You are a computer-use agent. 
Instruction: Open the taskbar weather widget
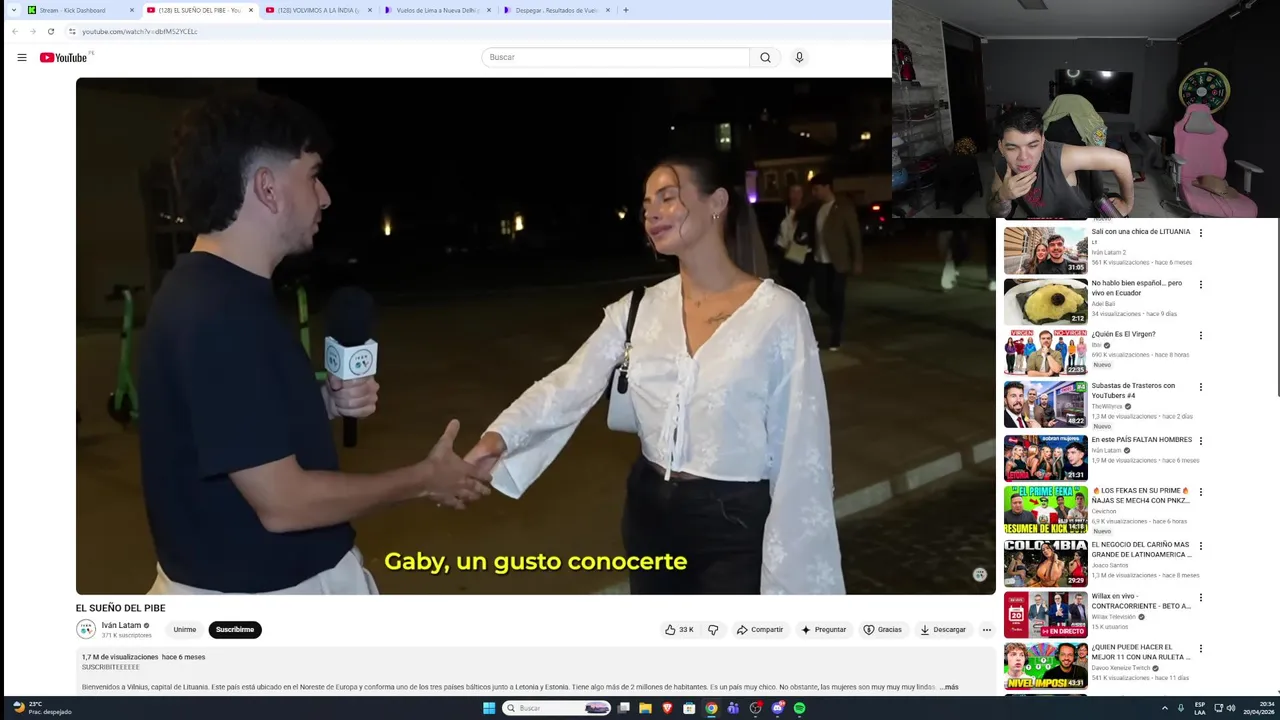tap(42, 708)
